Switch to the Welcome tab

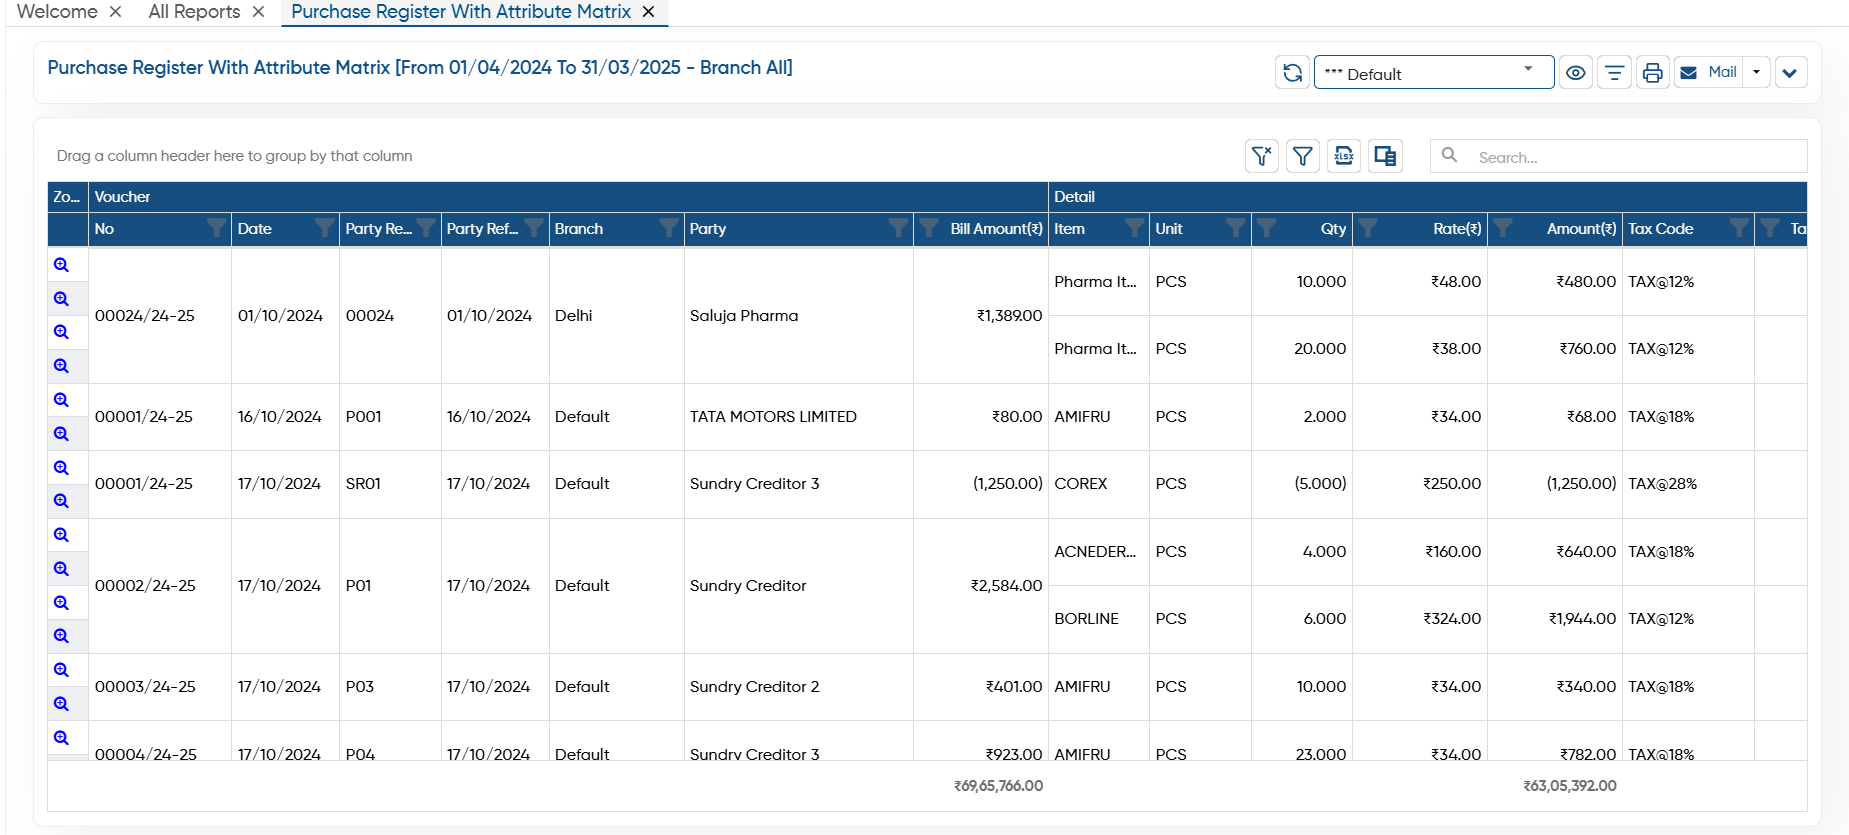pyautogui.click(x=57, y=12)
